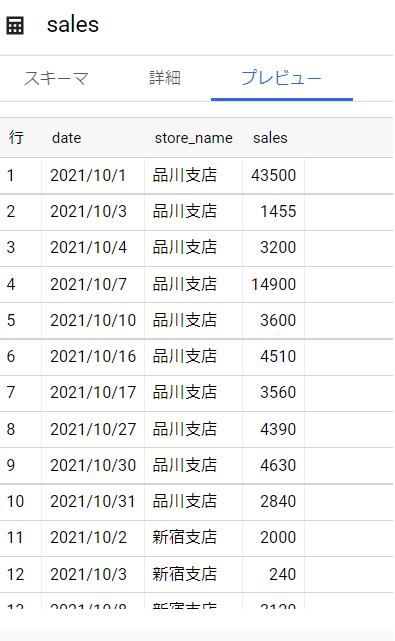
Task: Click the date cell 2021/10/16
Action: tap(93, 356)
